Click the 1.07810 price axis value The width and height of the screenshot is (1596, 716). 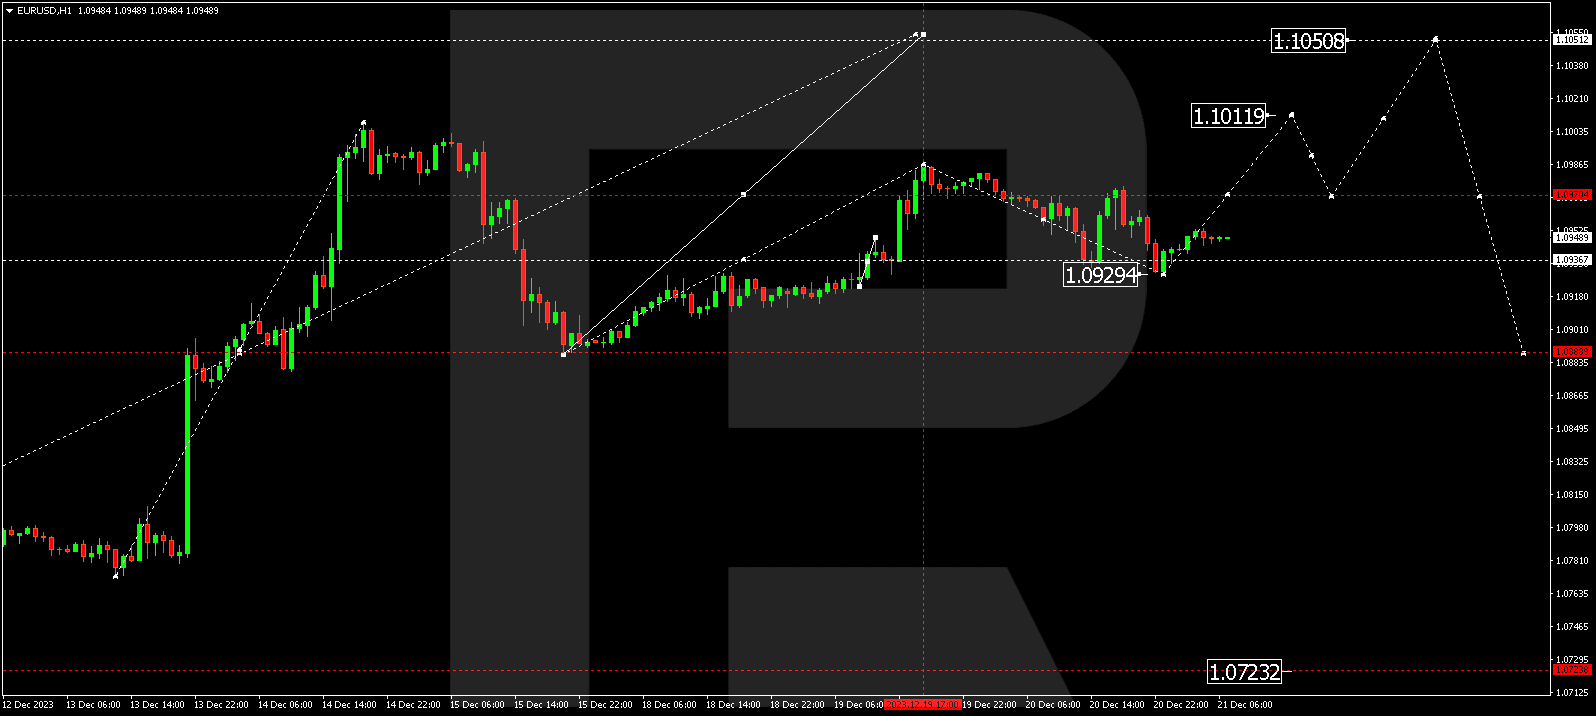[x=1572, y=560]
